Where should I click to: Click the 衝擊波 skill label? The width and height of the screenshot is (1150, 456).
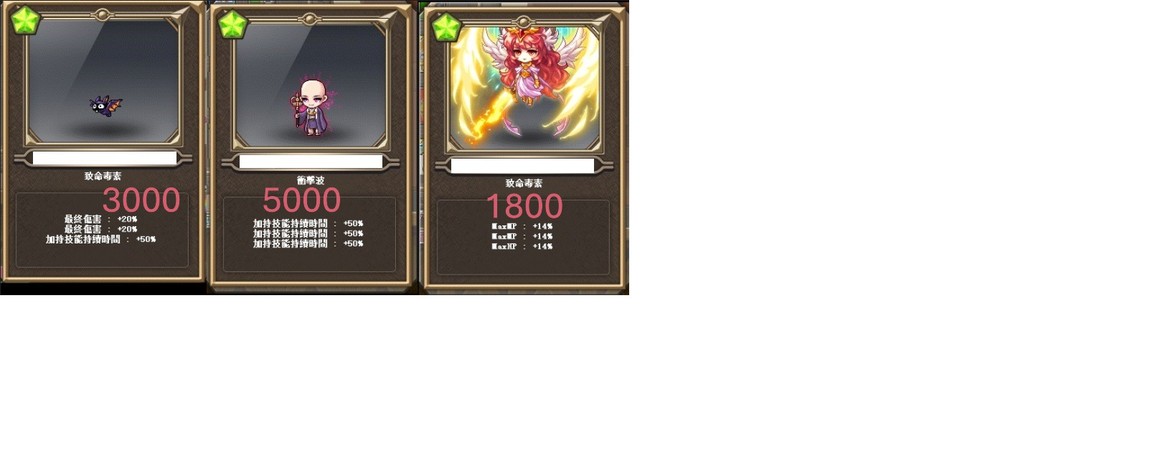(310, 180)
